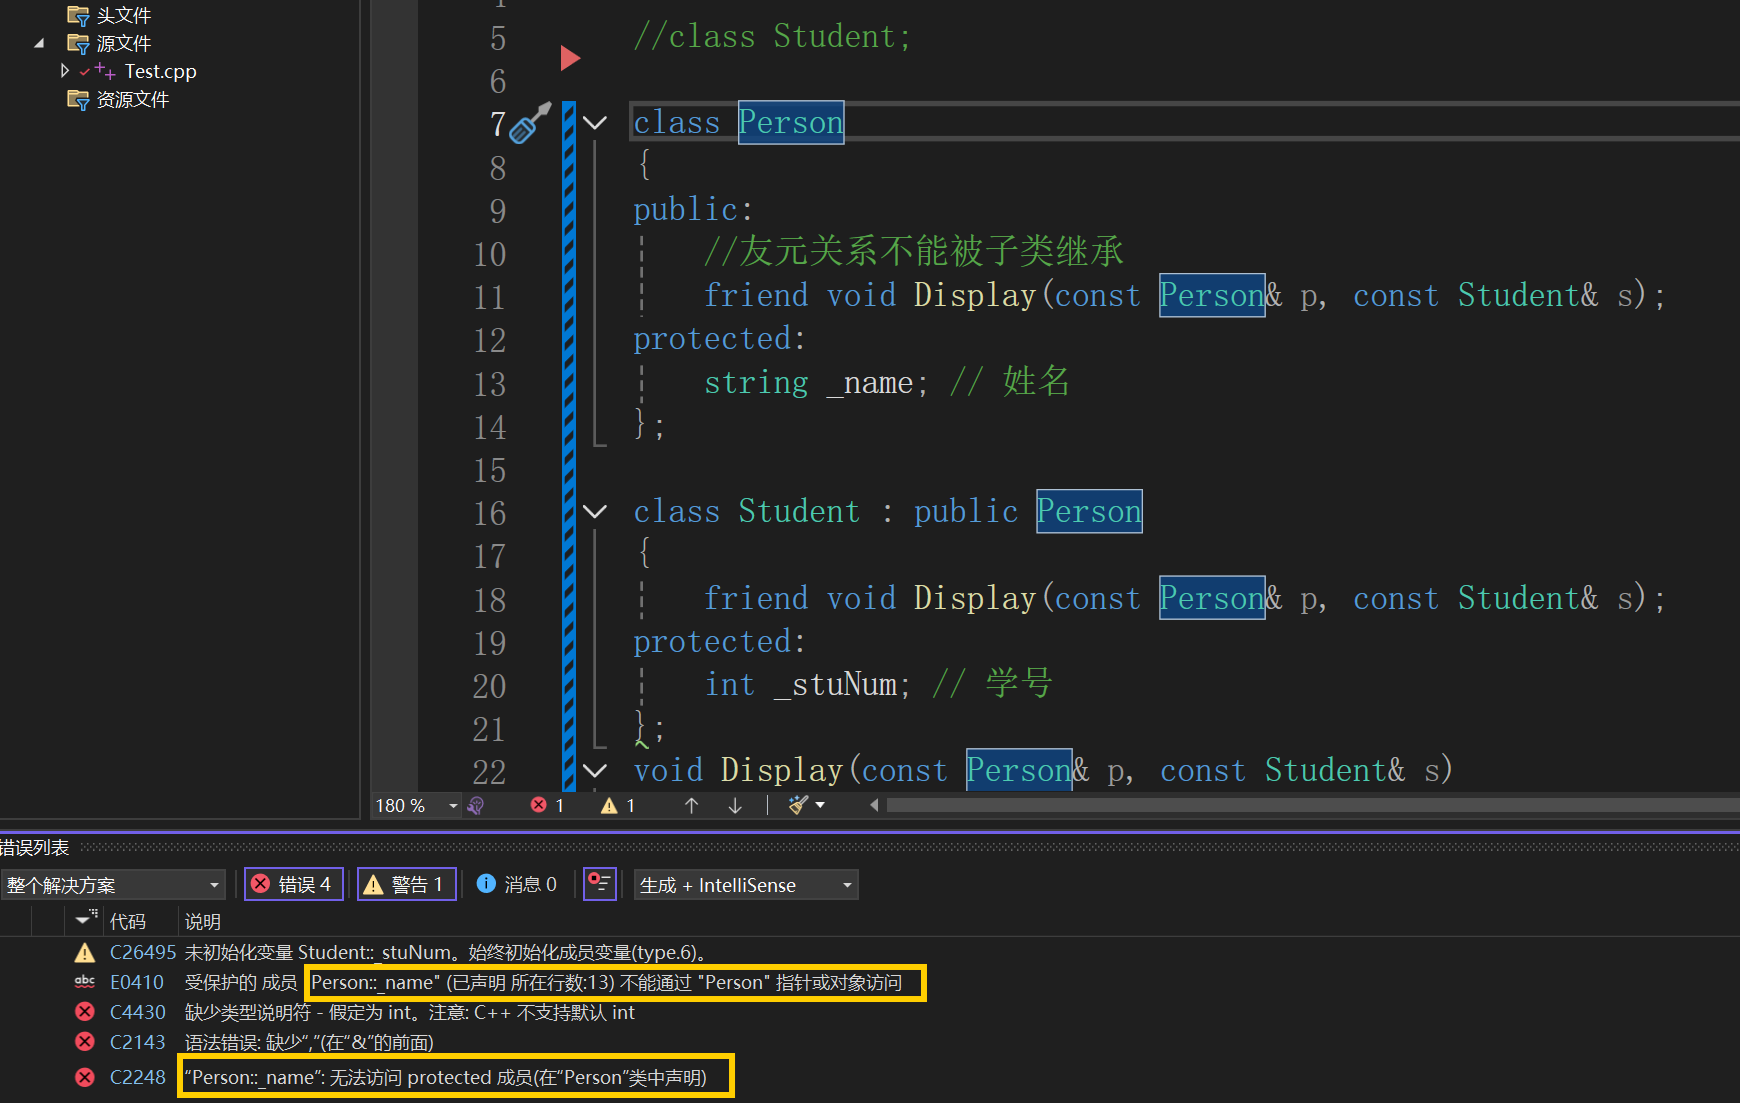Select the 头文件 folder
Image resolution: width=1740 pixels, height=1103 pixels.
(124, 15)
